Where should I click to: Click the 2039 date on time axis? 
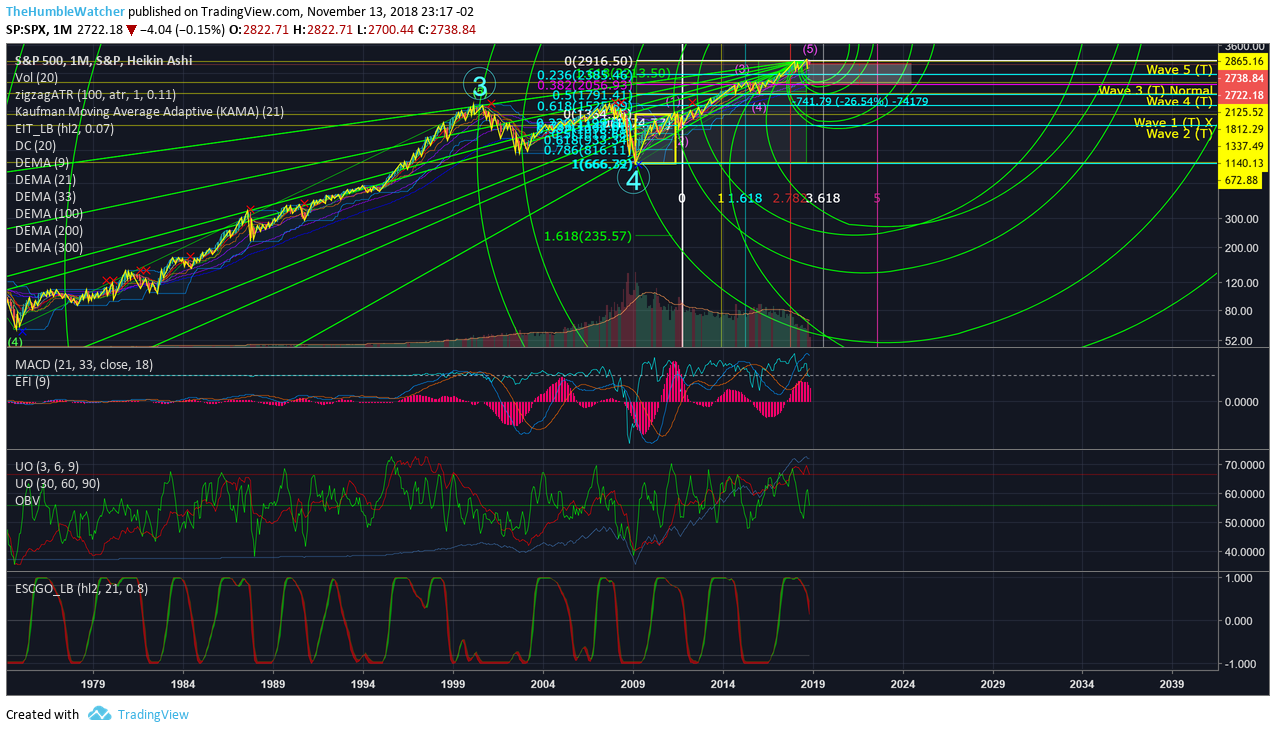pos(1172,685)
